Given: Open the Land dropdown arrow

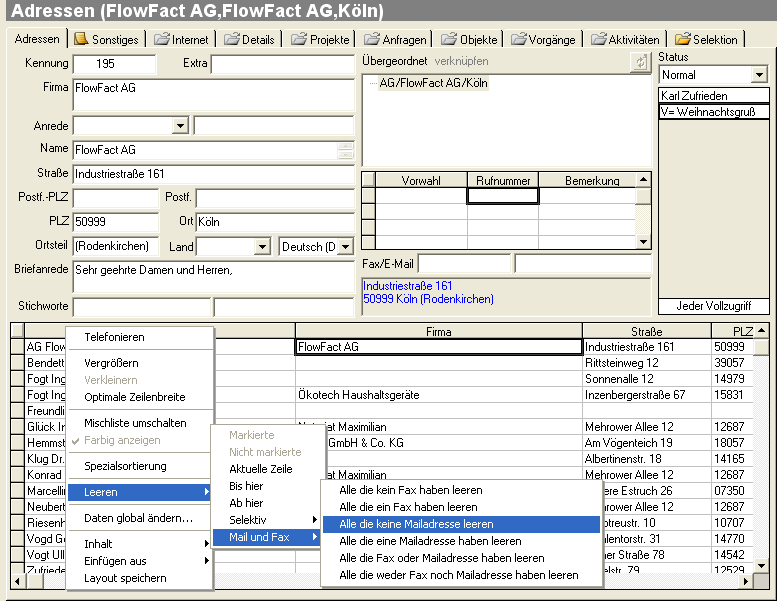Looking at the screenshot, I should click(x=262, y=246).
